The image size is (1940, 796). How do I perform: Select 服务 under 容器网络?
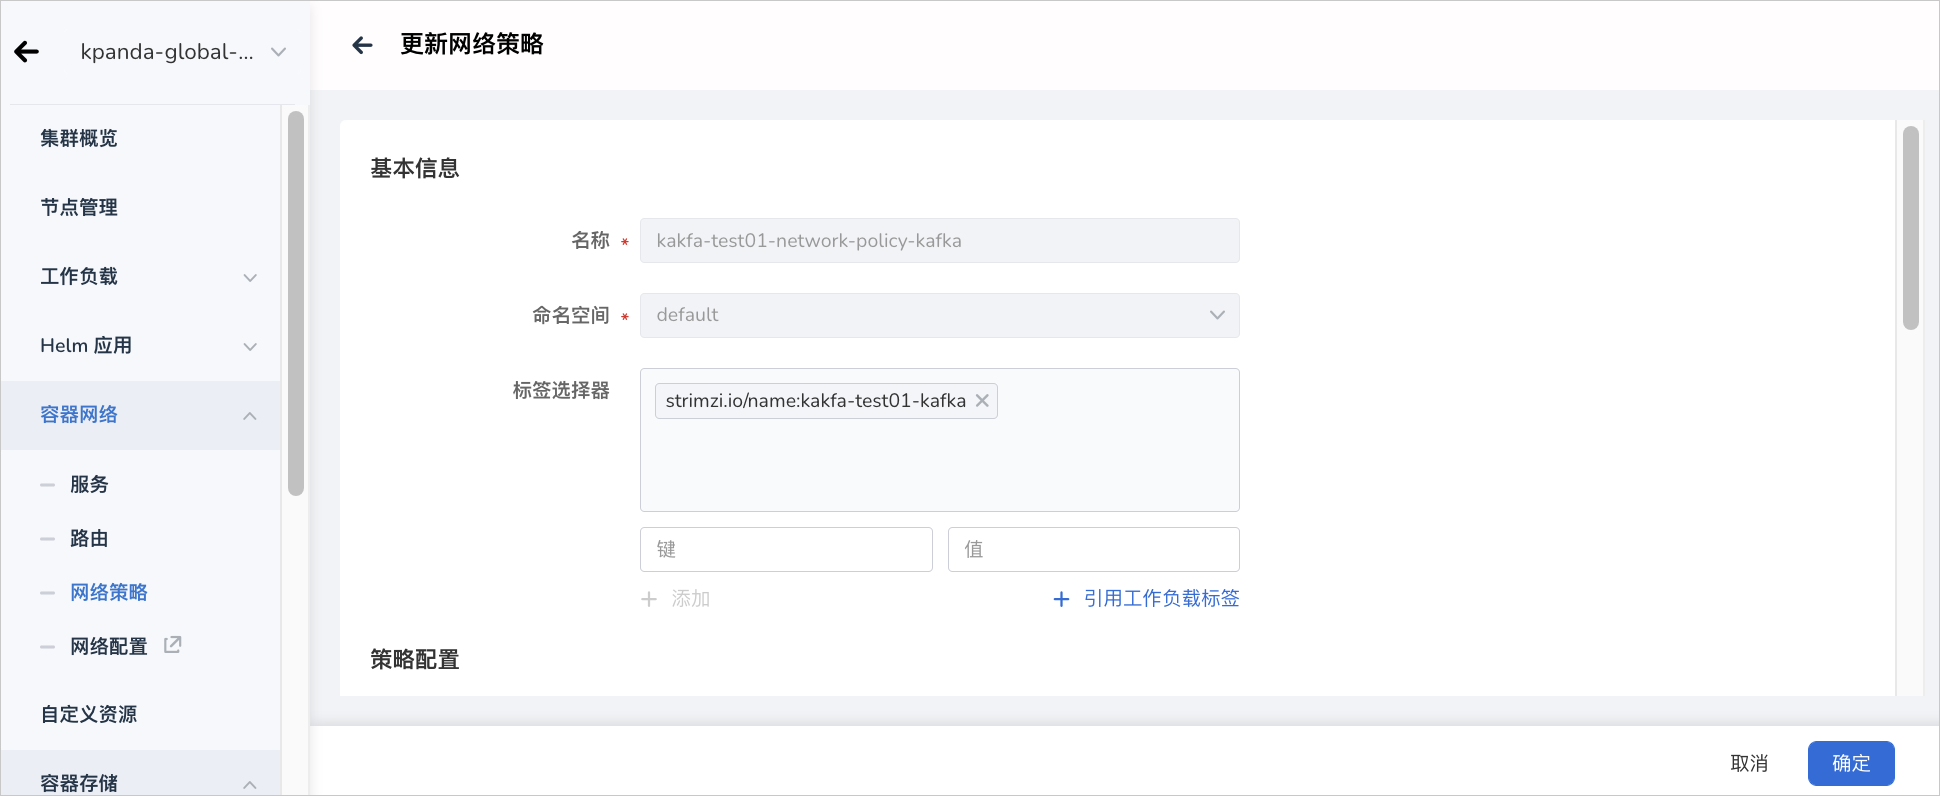click(x=89, y=484)
